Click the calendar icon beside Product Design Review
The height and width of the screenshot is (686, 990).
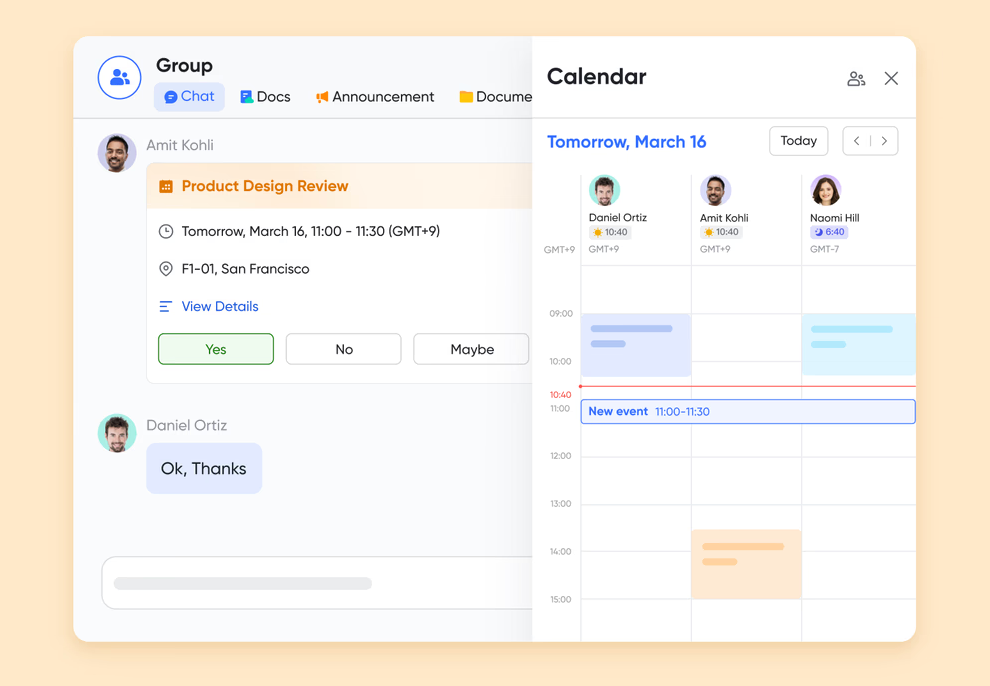click(x=166, y=186)
